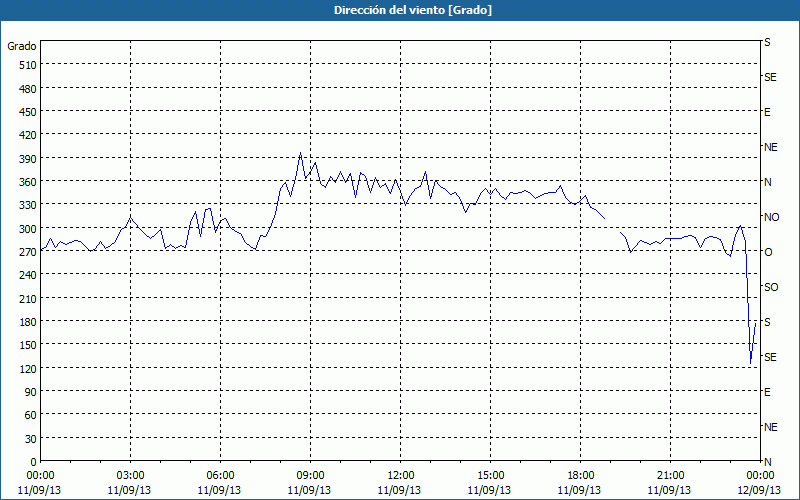The height and width of the screenshot is (500, 800).
Task: Pick the 360 degree axis label
Action: (28, 182)
